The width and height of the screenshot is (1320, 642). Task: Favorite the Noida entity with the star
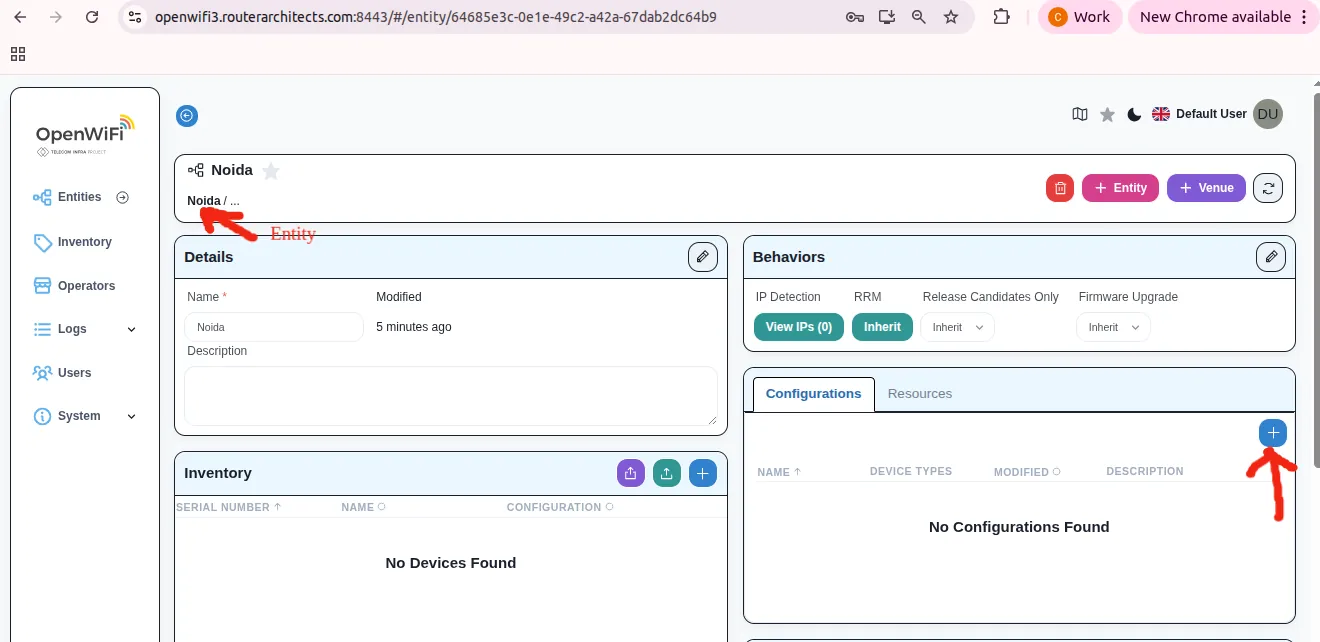(270, 170)
